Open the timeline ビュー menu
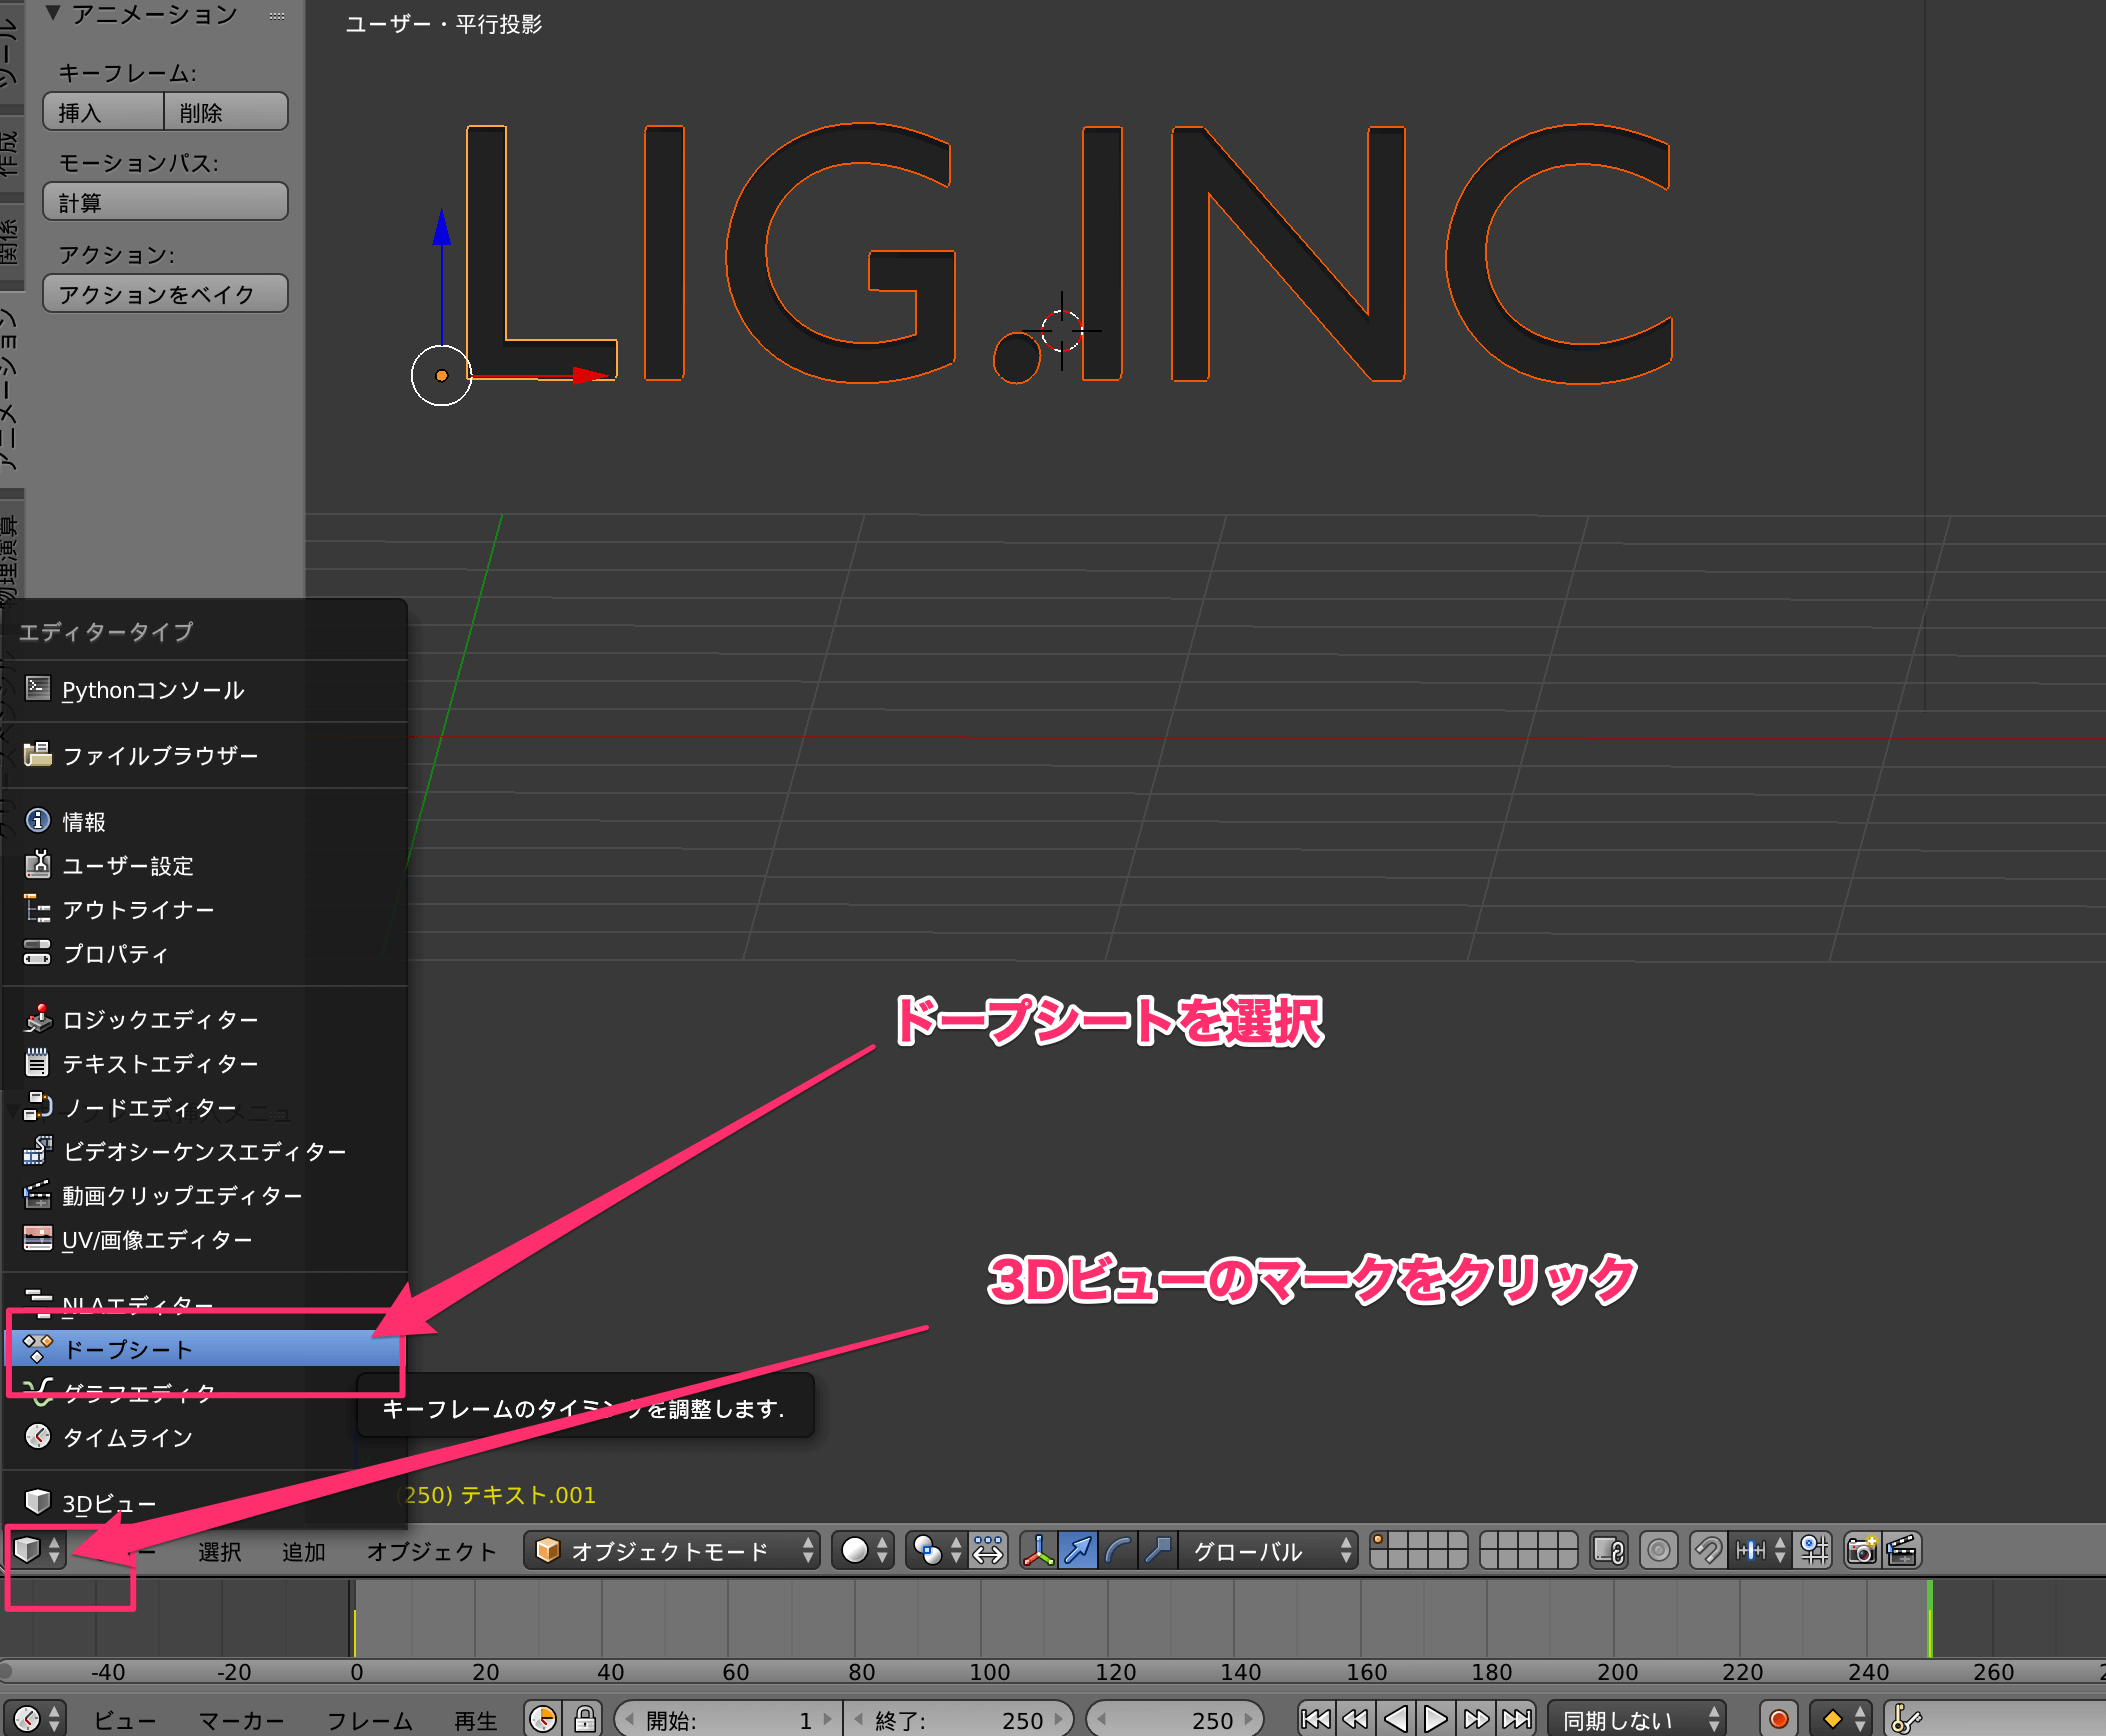Viewport: 2106px width, 1736px height. point(125,1720)
